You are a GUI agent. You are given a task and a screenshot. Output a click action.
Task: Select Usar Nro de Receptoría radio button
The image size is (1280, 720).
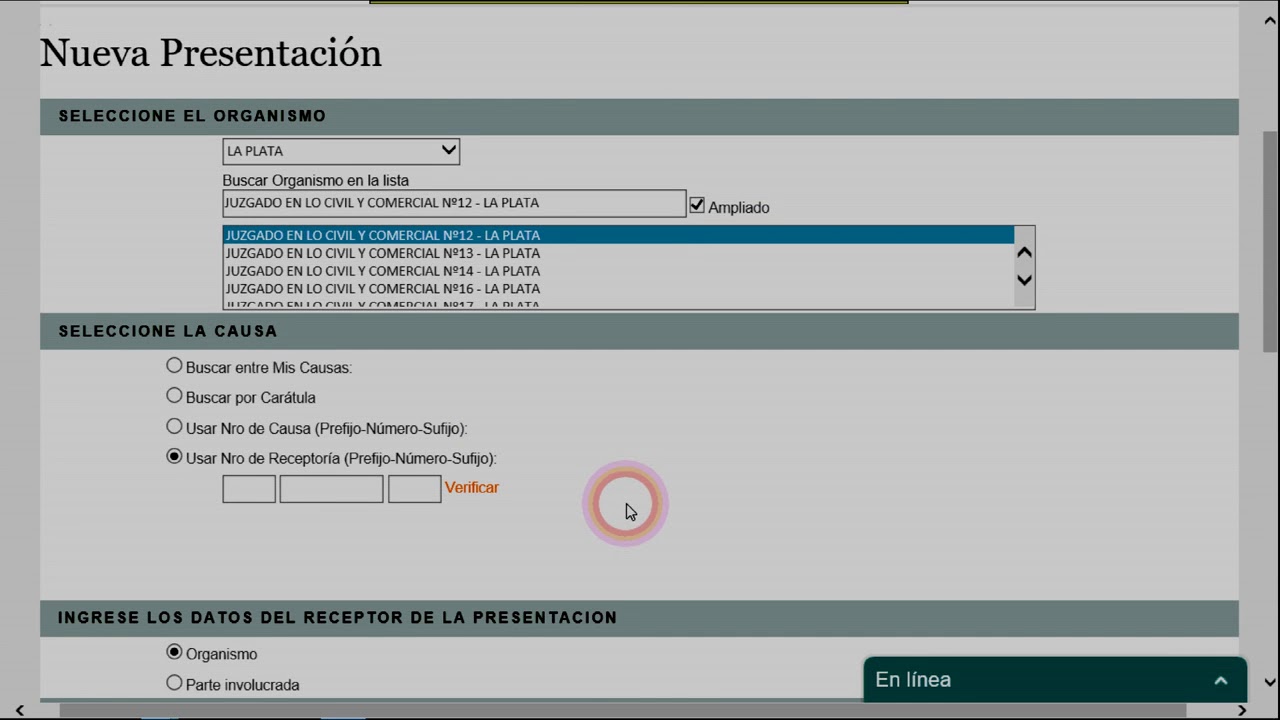tap(174, 457)
